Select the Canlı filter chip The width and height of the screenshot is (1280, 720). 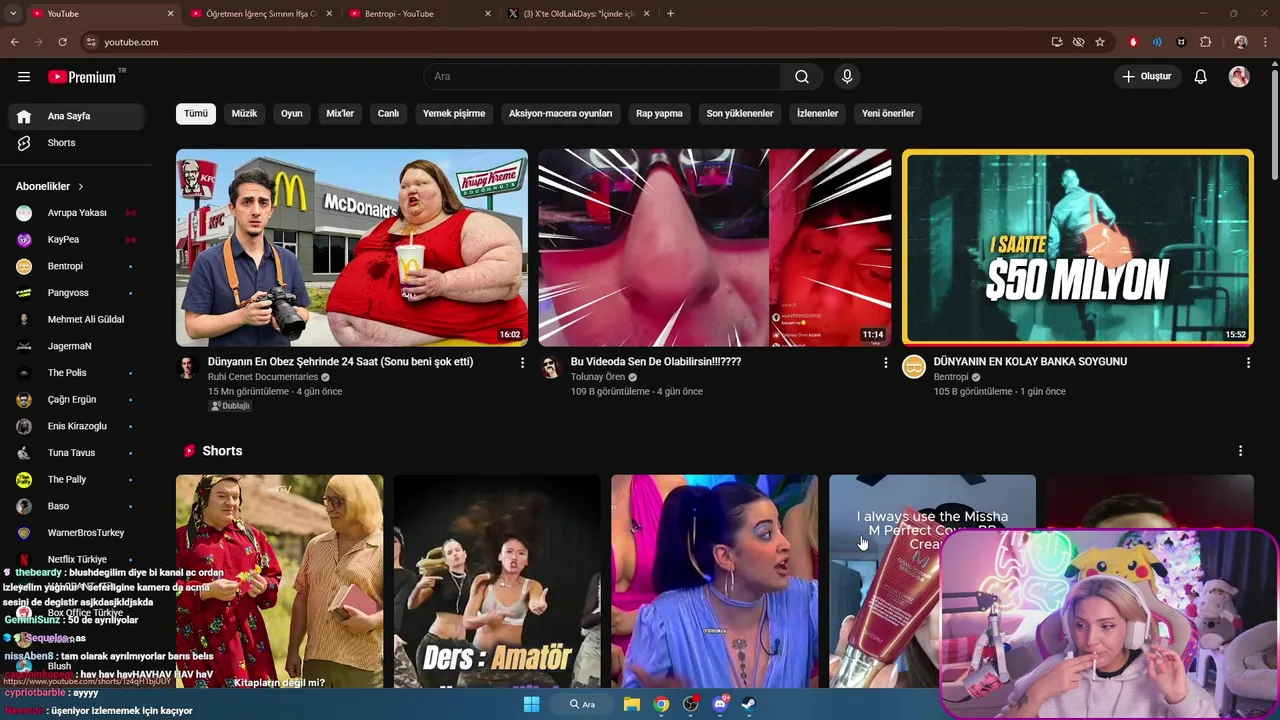[x=388, y=113]
